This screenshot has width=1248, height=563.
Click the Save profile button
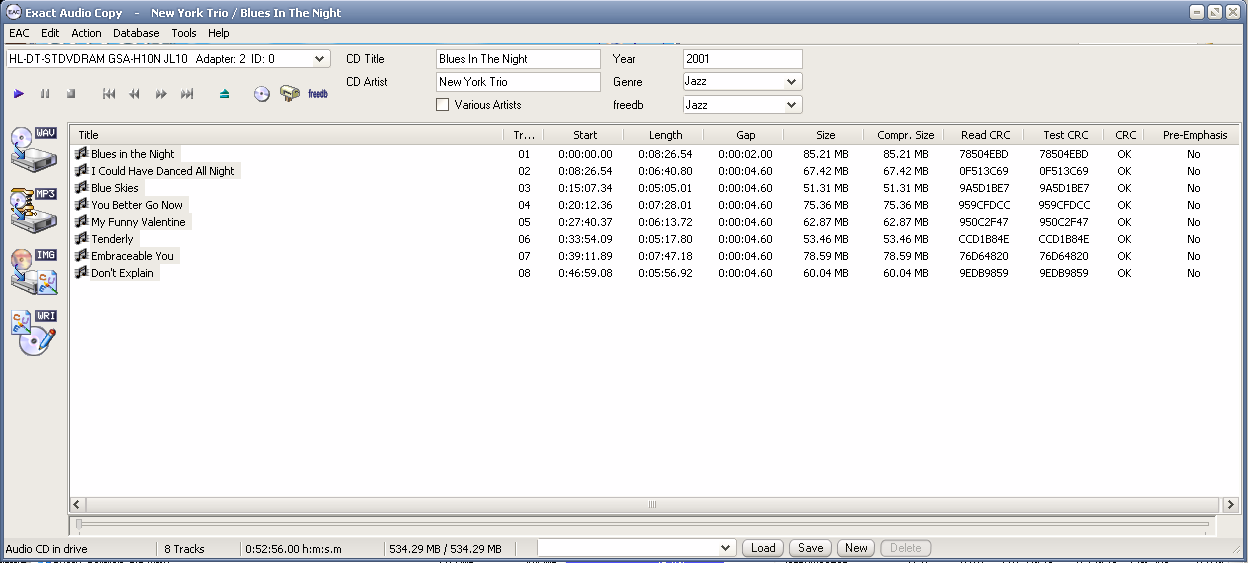[811, 548]
